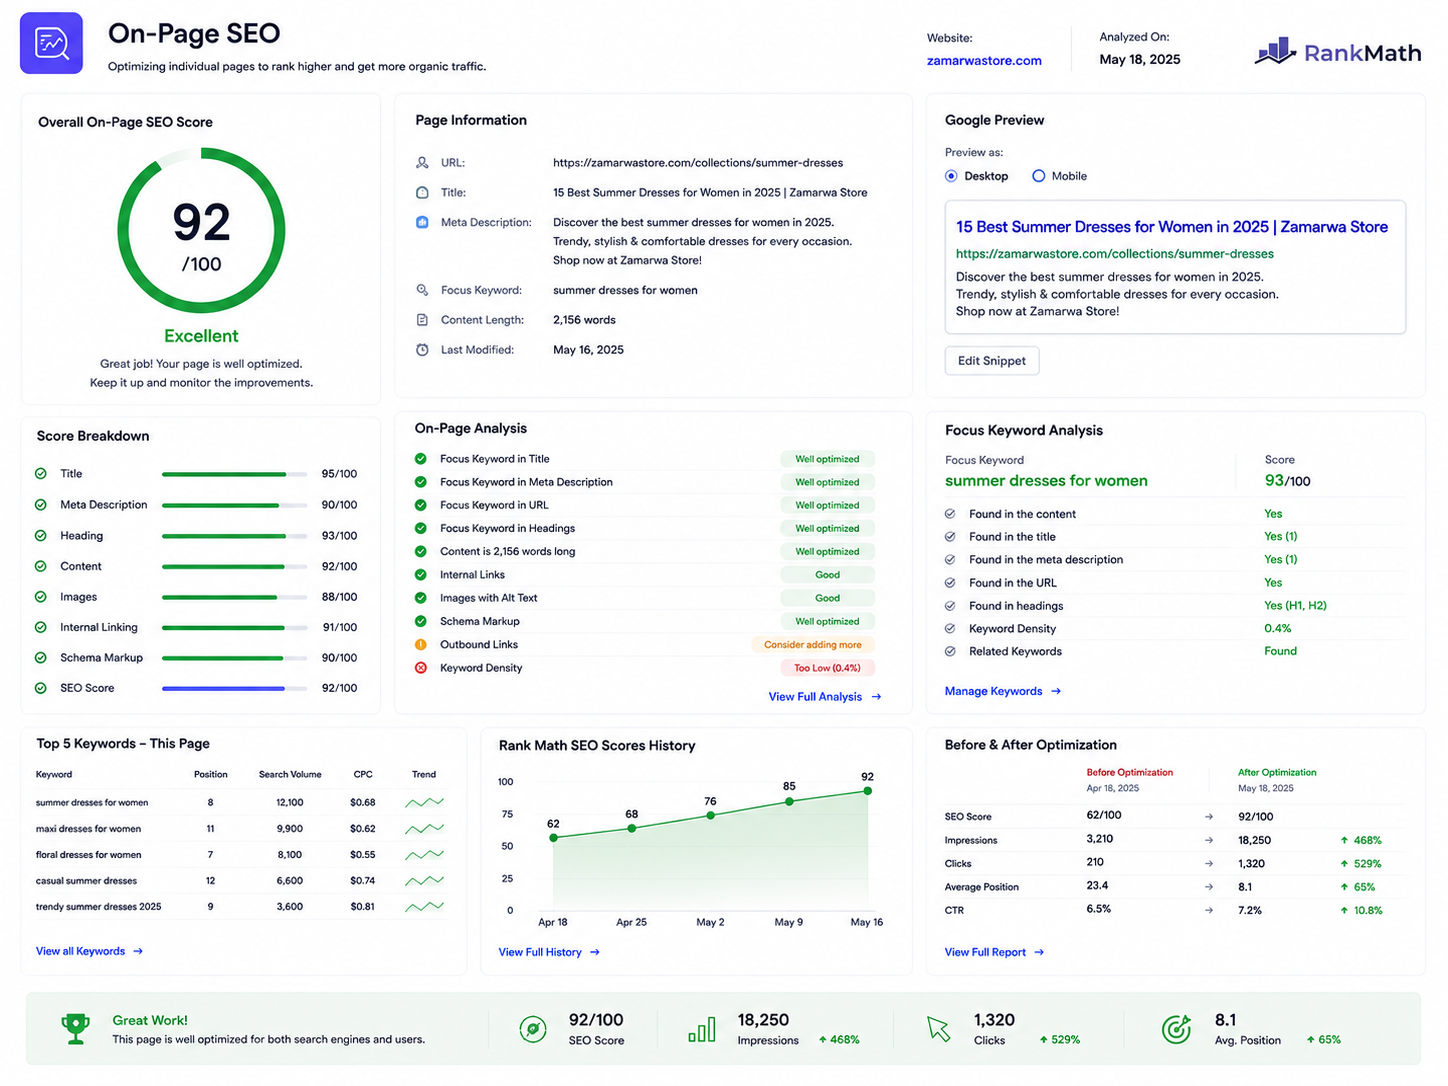Open the zamarwastore.com website link
Screen dimensions: 1448x1086
pos(984,61)
